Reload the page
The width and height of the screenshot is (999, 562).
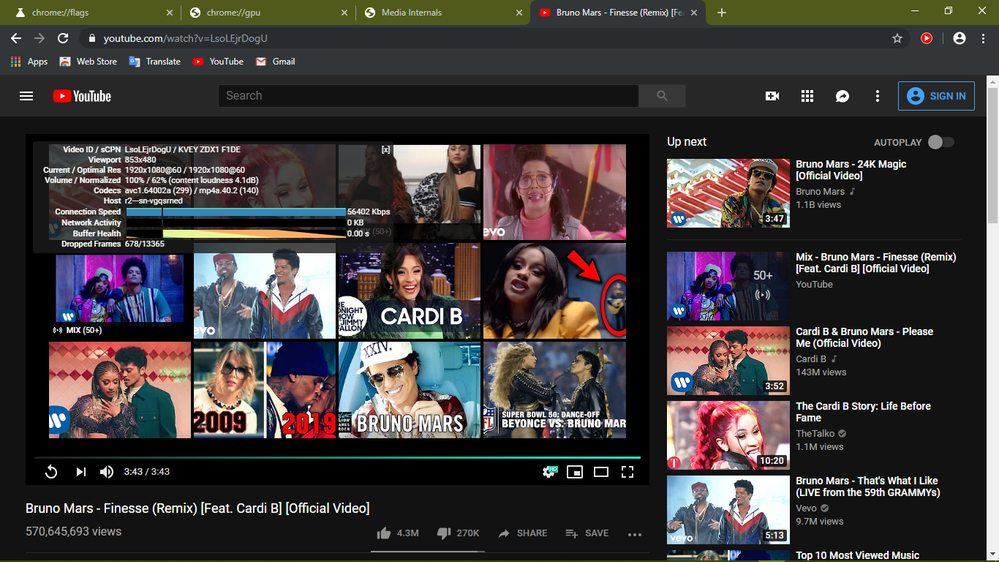point(62,38)
